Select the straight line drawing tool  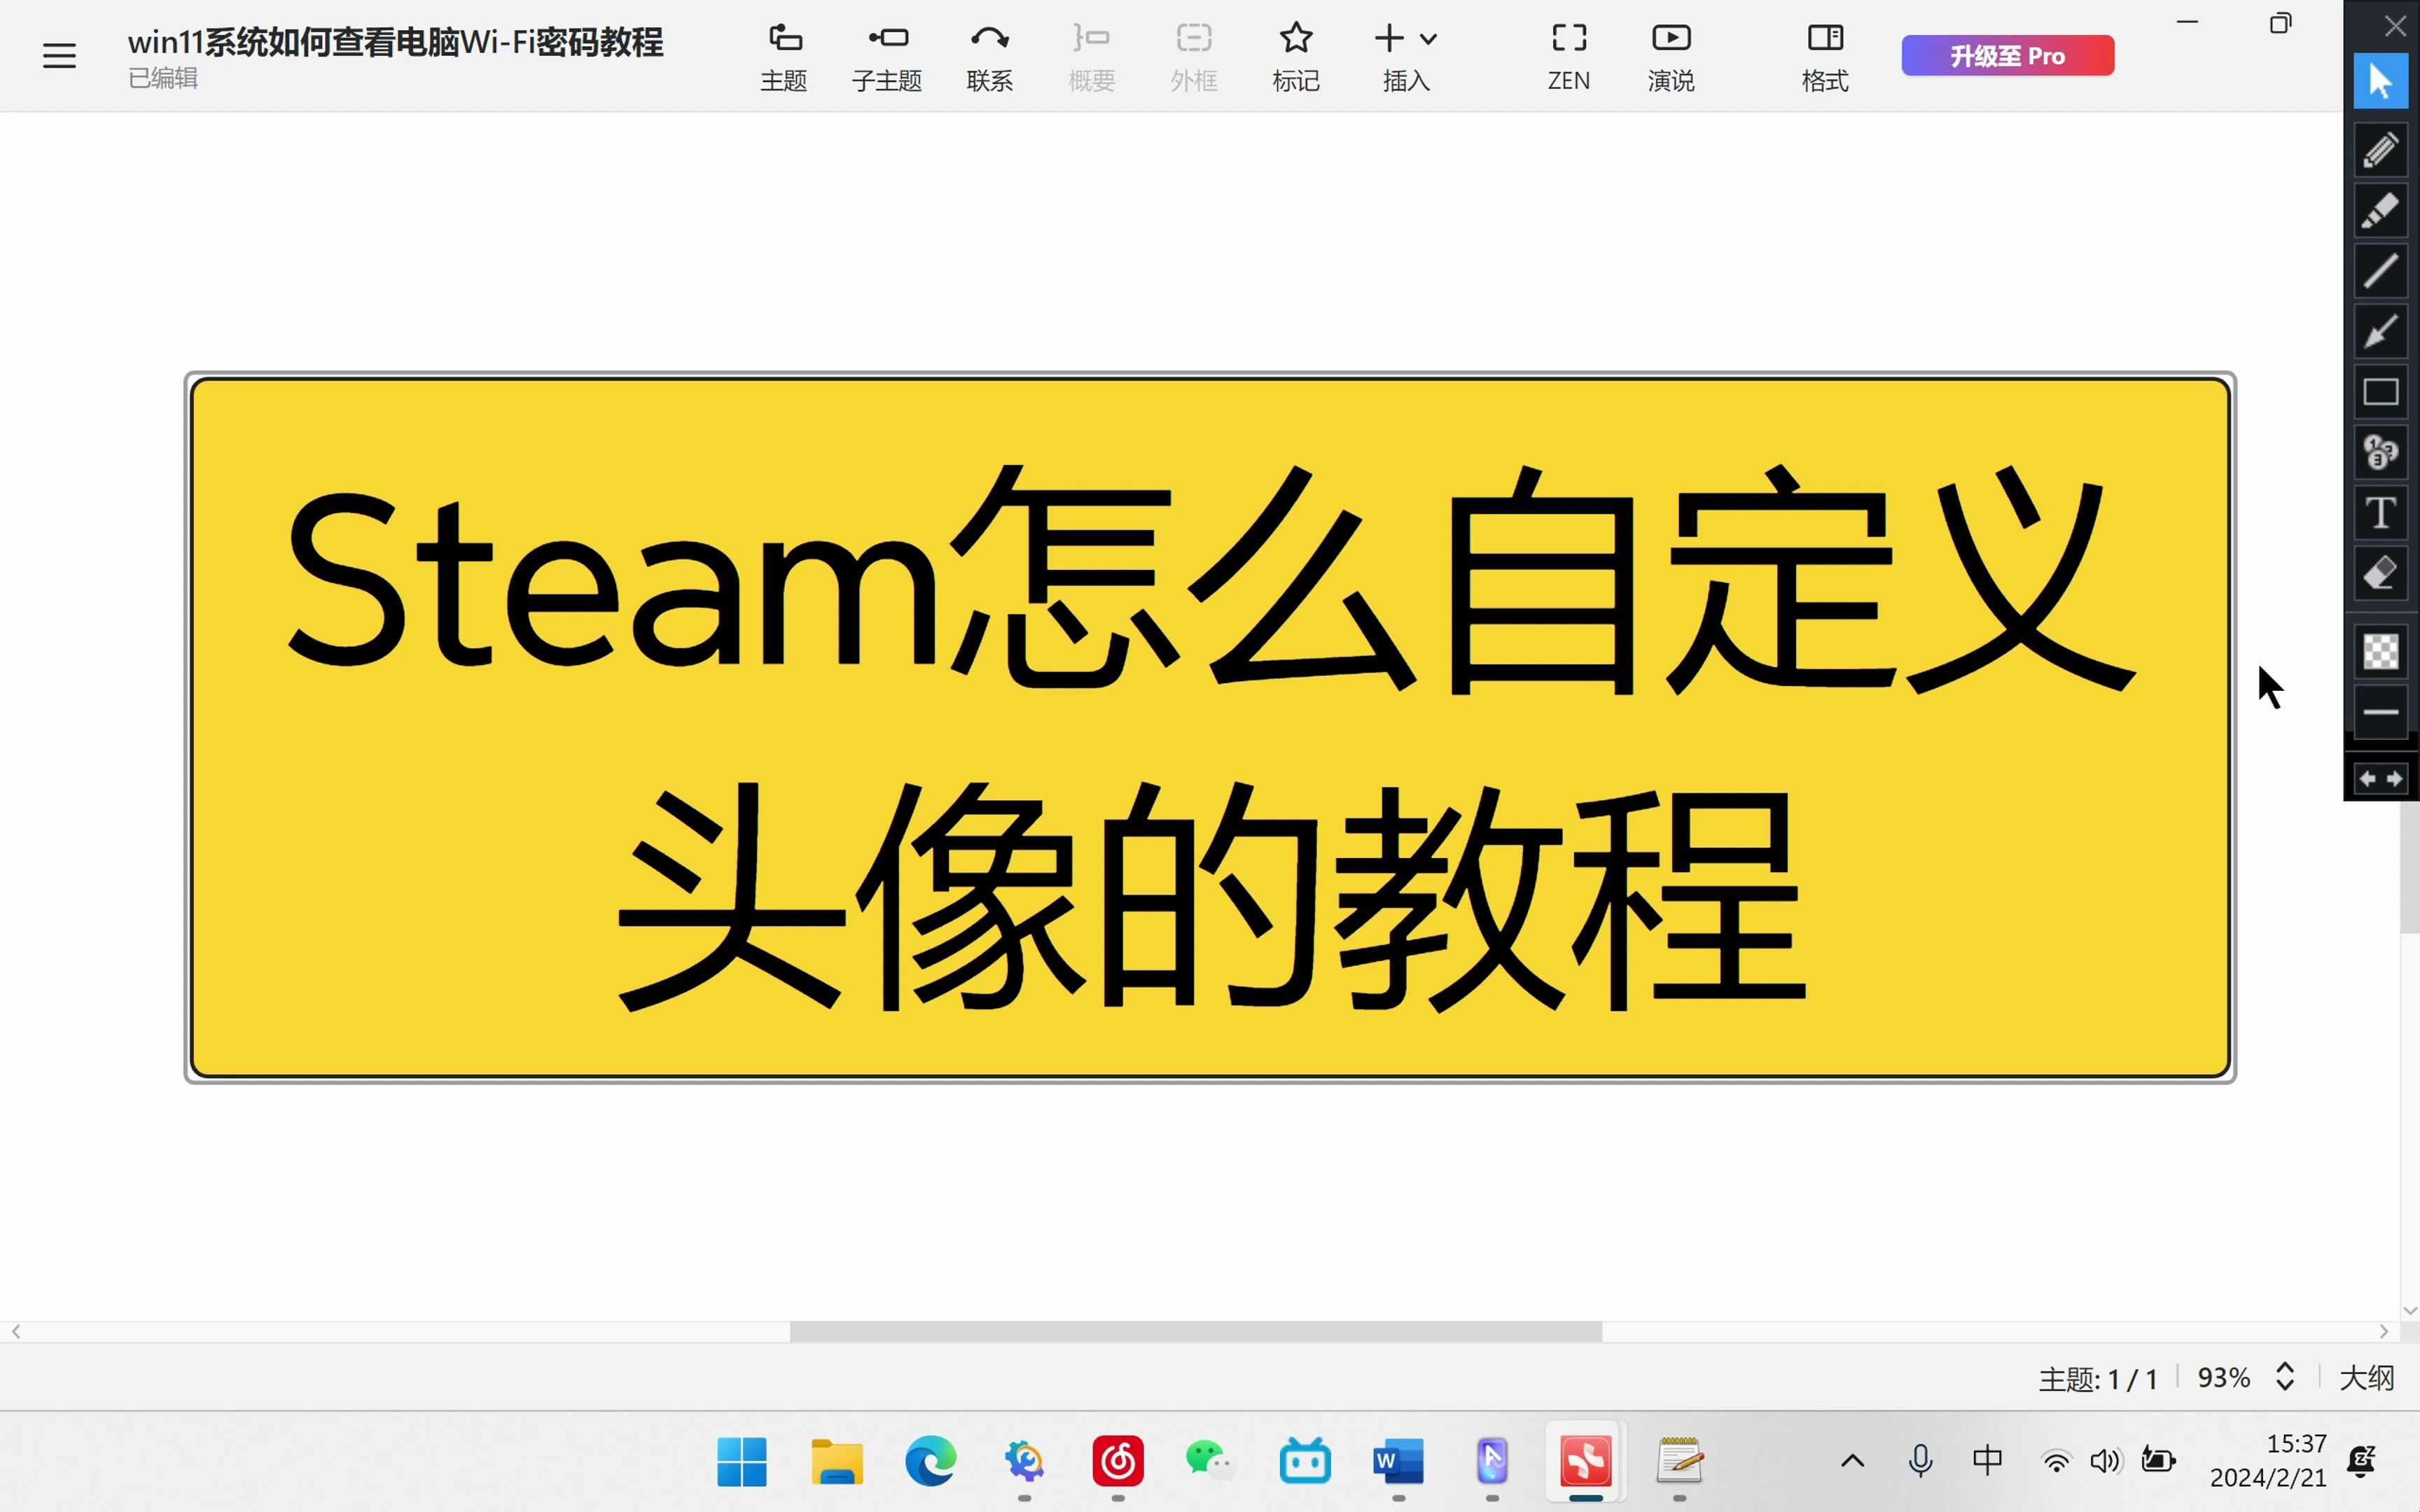click(2381, 271)
